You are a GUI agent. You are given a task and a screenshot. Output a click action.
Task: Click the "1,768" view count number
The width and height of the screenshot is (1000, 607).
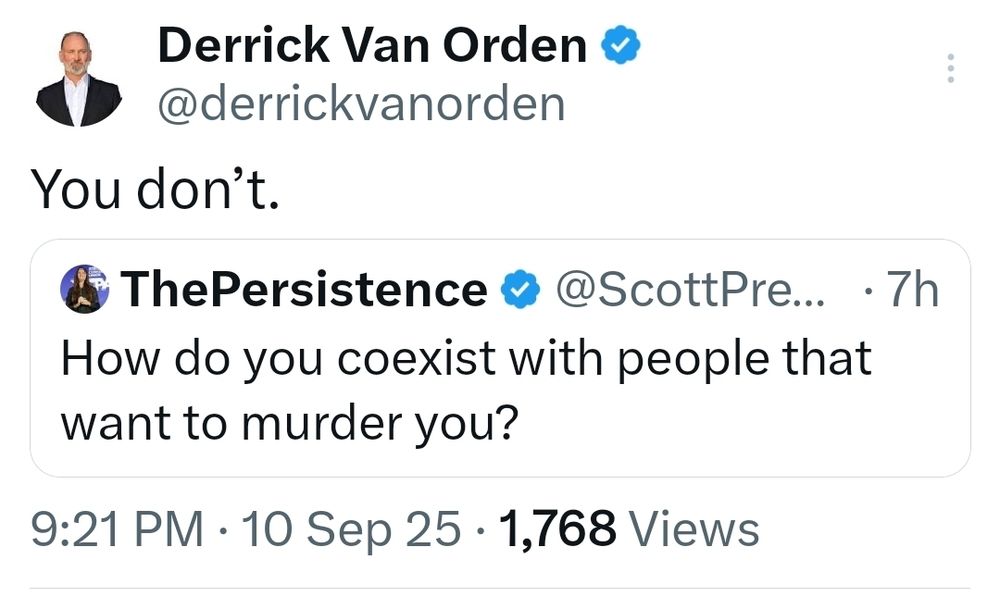point(559,529)
